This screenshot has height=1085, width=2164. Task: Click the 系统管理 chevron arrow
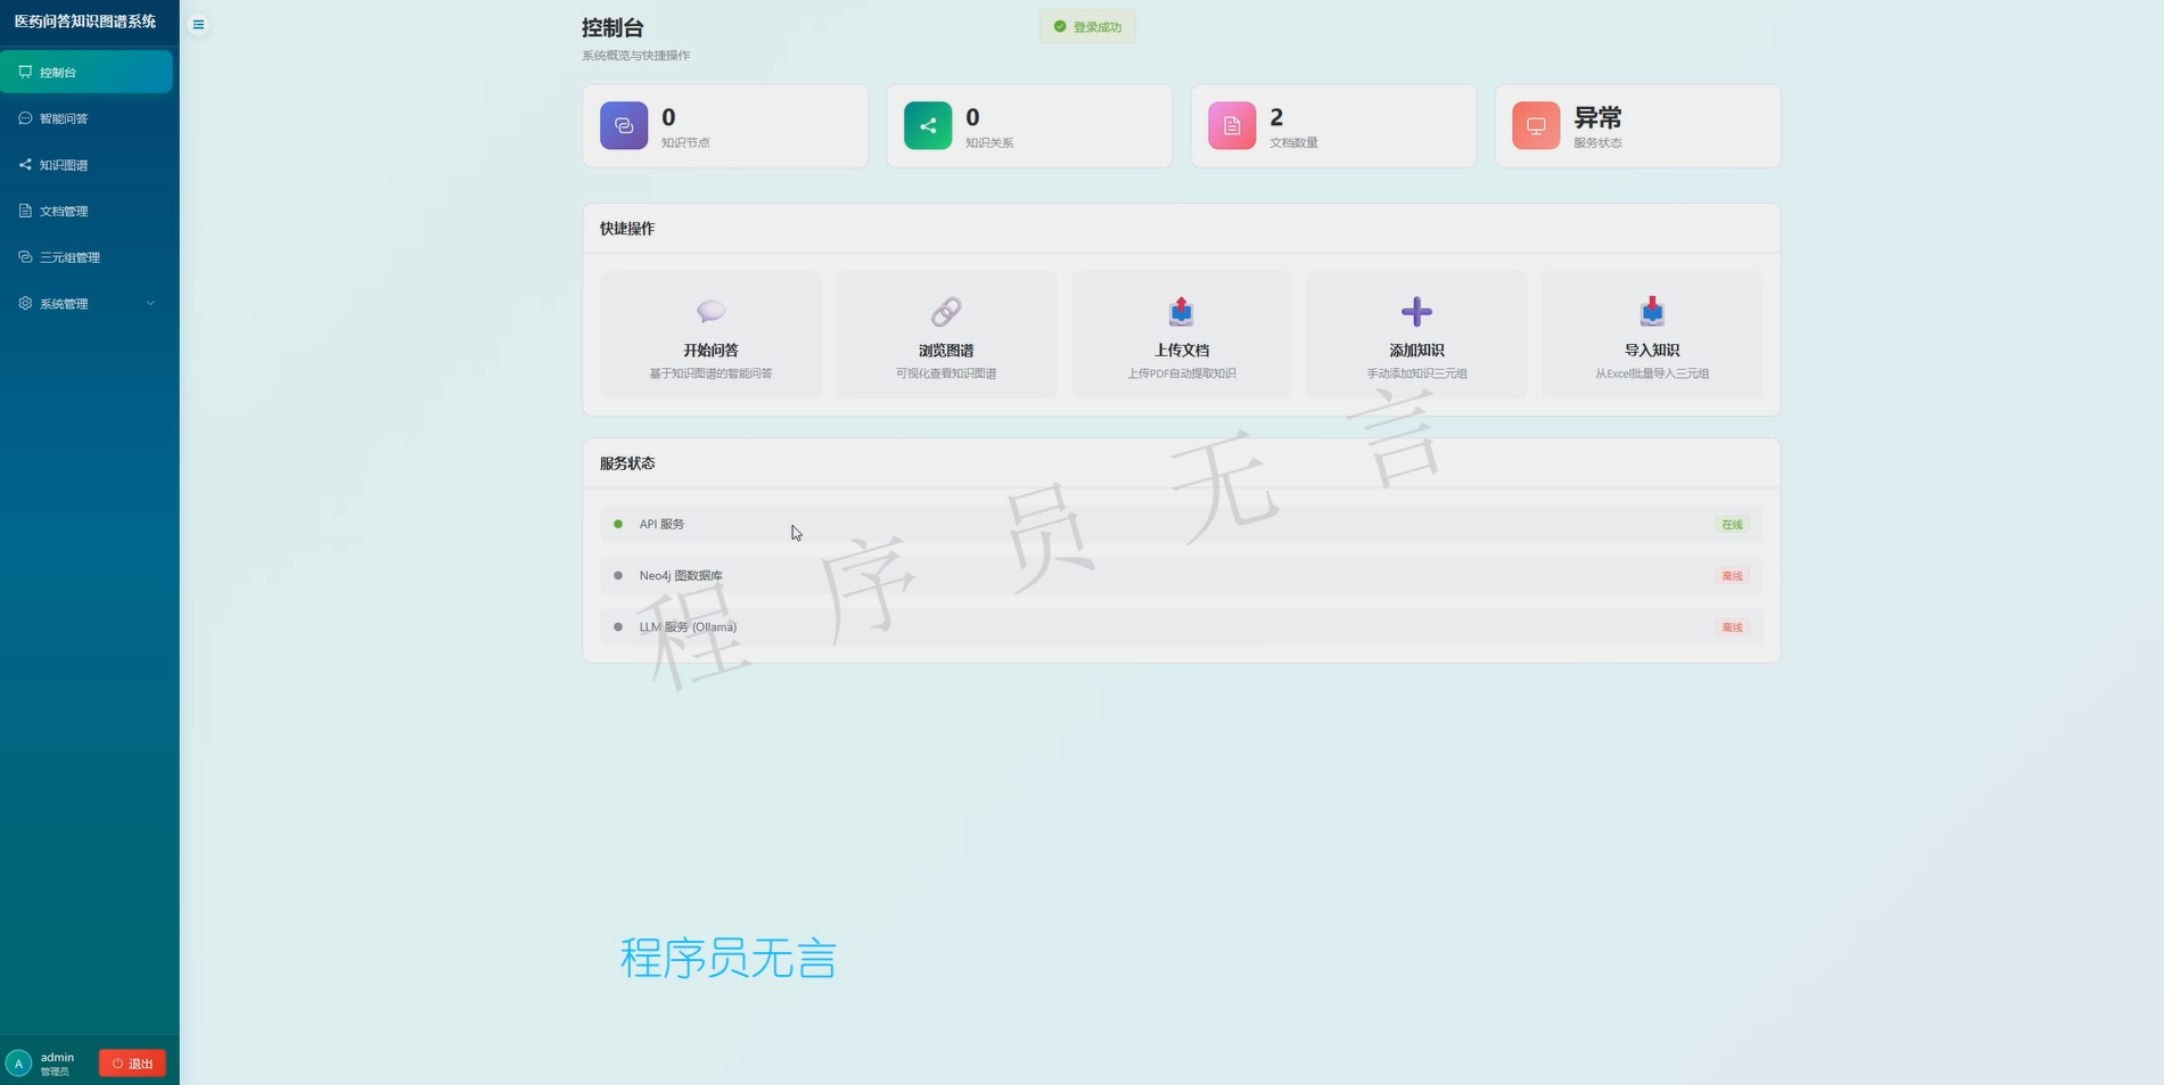(150, 304)
